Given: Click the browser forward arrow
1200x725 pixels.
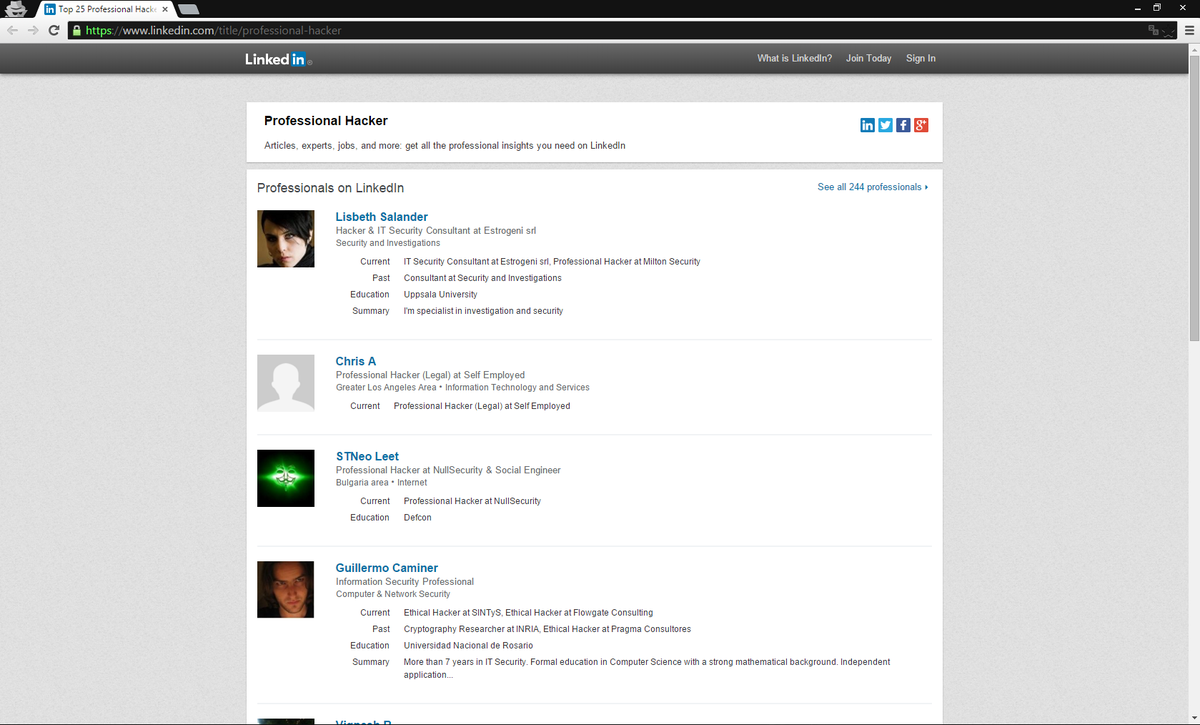Looking at the screenshot, I should 32,30.
